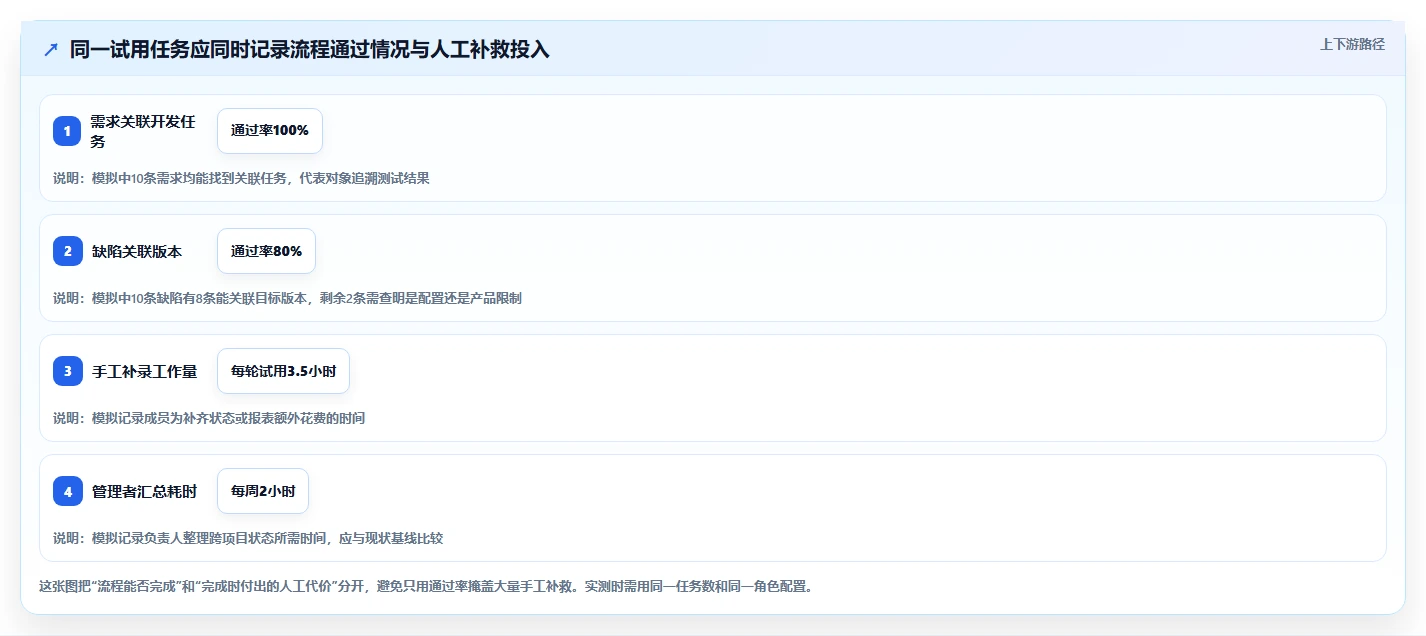Click the description starting 模拟中10条需求均能找到关联任务
This screenshot has height=636, width=1426.
241,178
